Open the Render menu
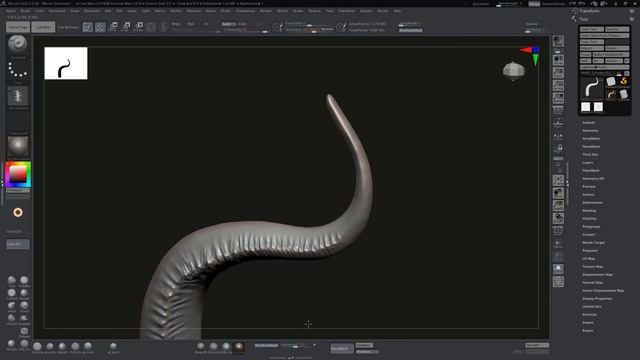Screen dimensions: 640x360 coord(266,11)
